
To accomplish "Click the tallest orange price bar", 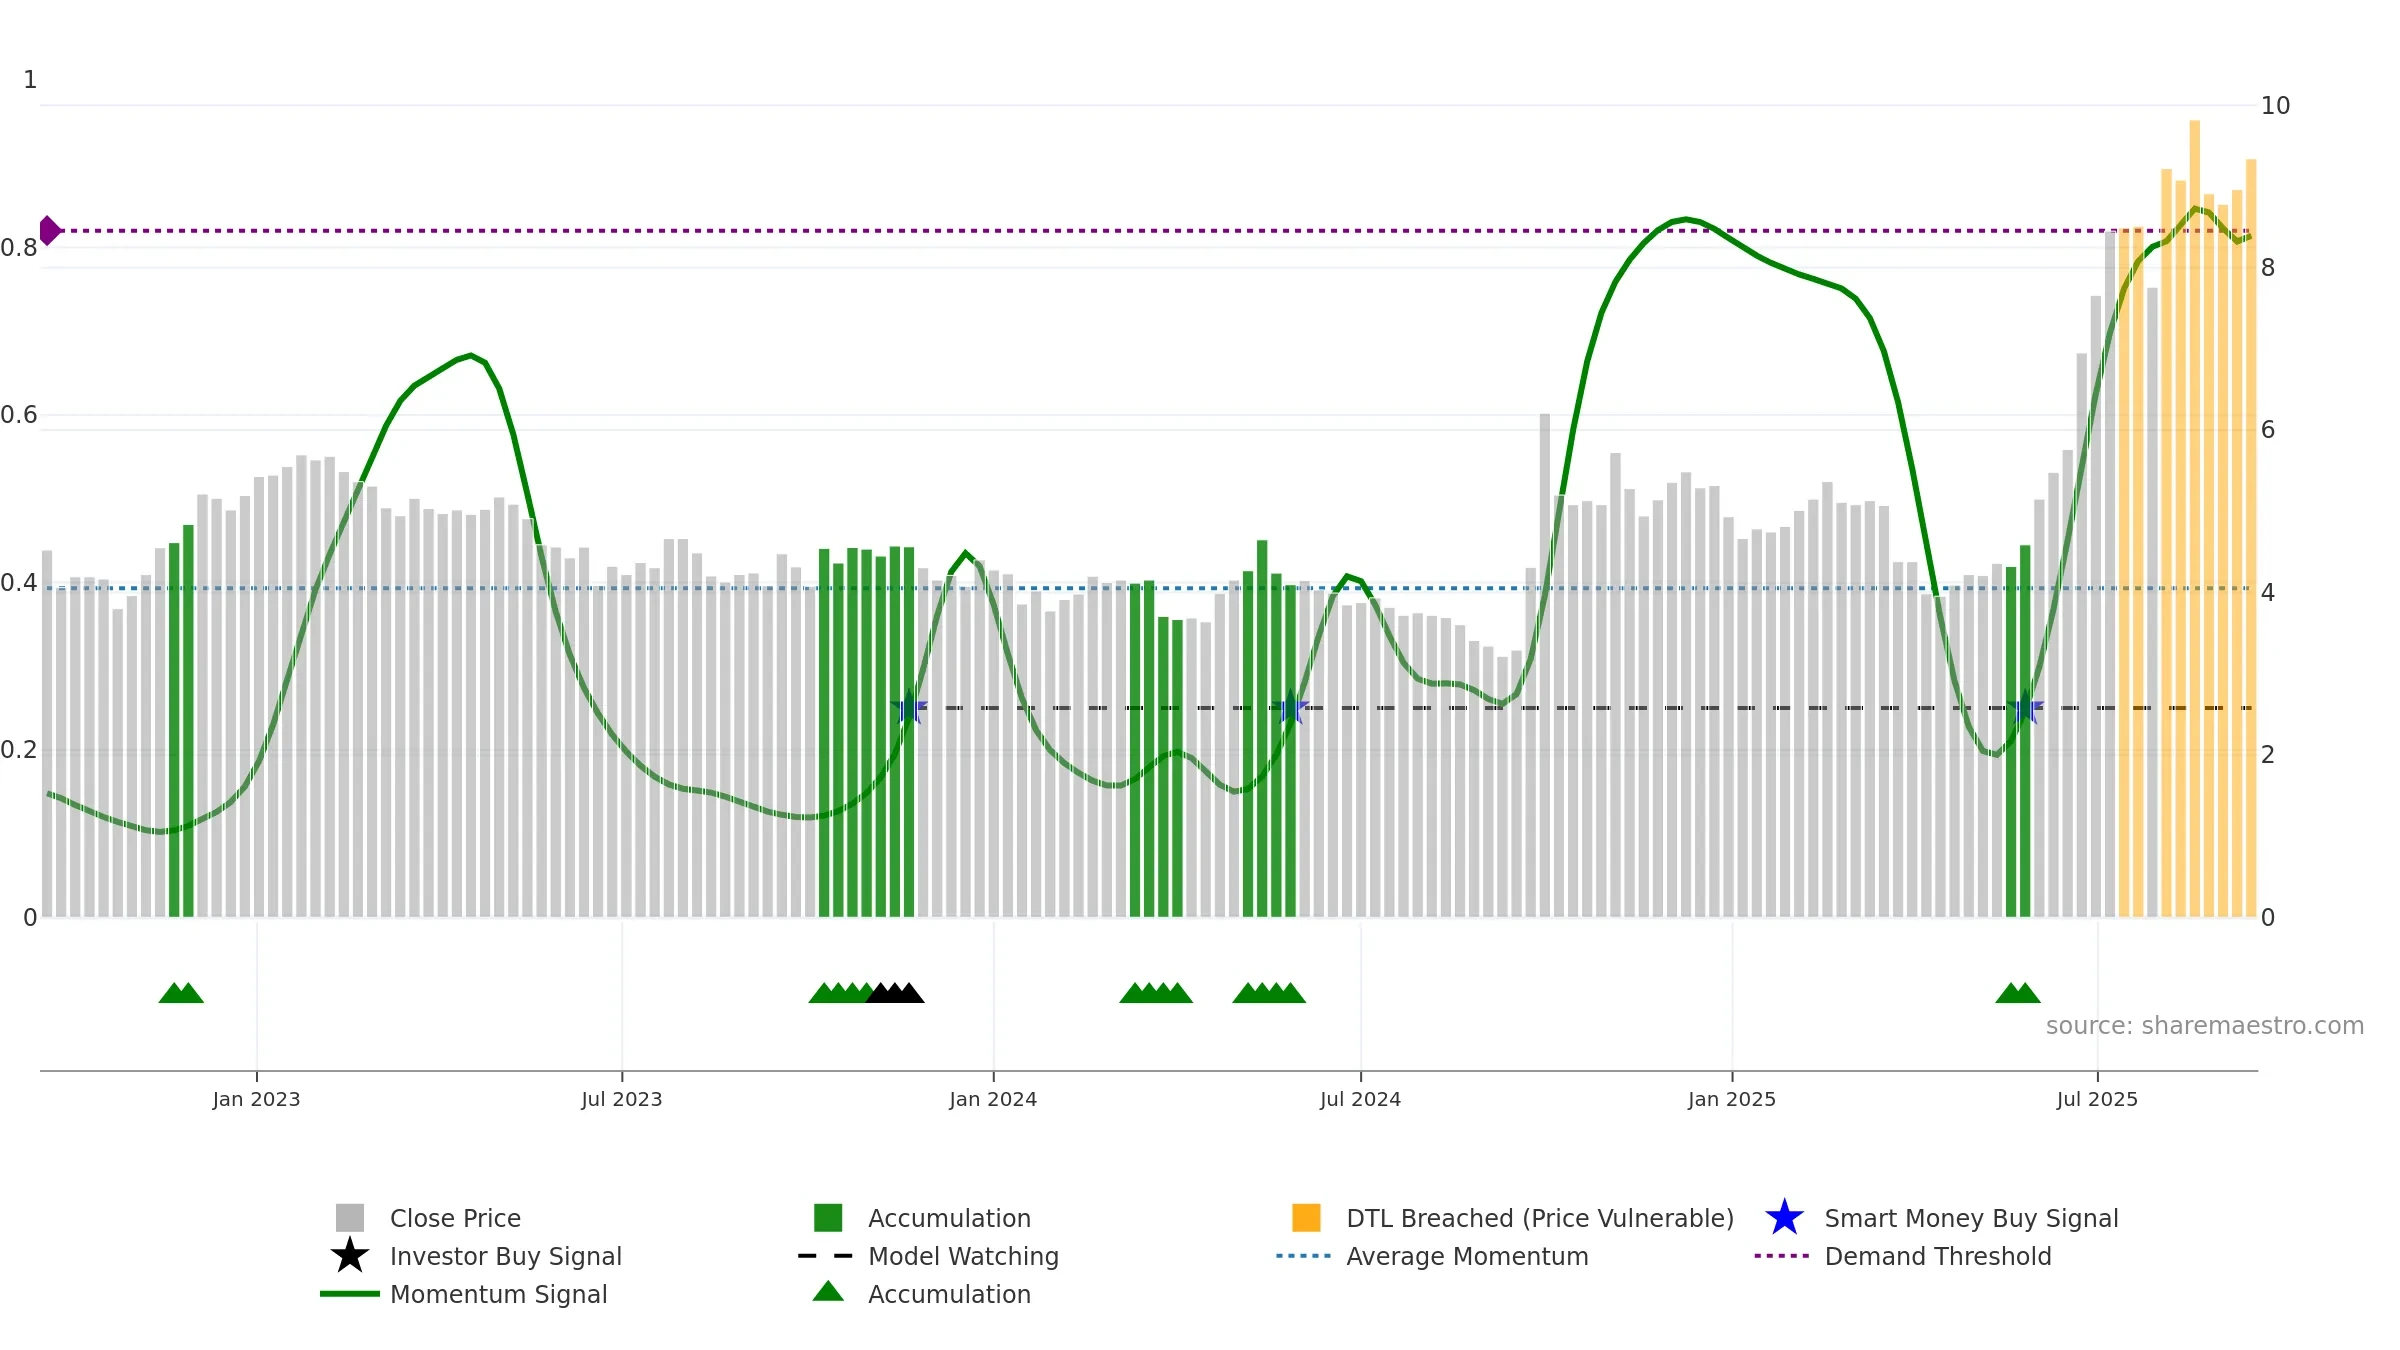I will 2194,518.
